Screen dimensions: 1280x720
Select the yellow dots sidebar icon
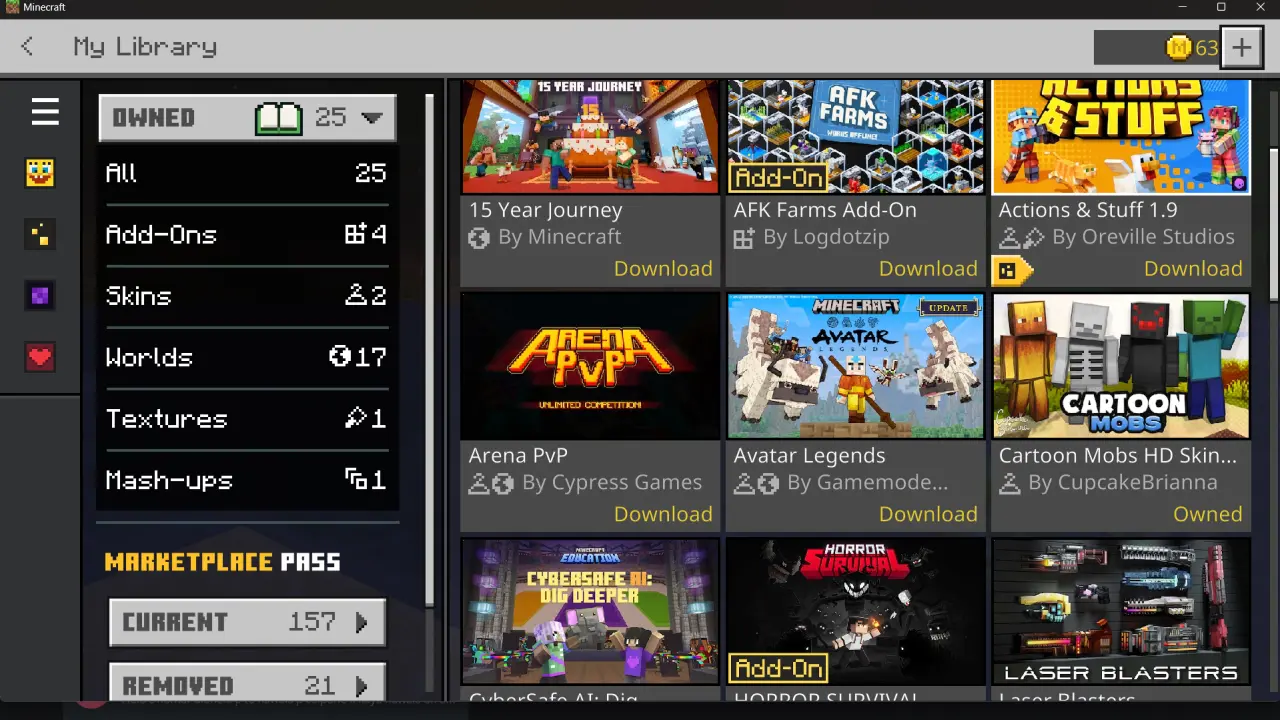point(40,235)
